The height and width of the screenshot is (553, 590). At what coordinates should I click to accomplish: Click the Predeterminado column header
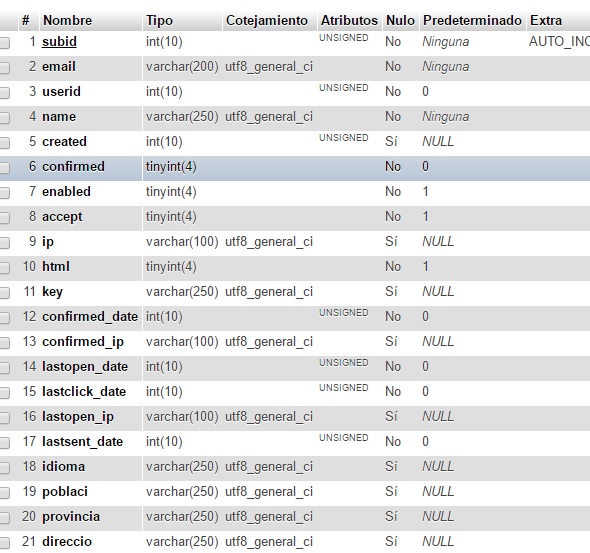(x=472, y=20)
